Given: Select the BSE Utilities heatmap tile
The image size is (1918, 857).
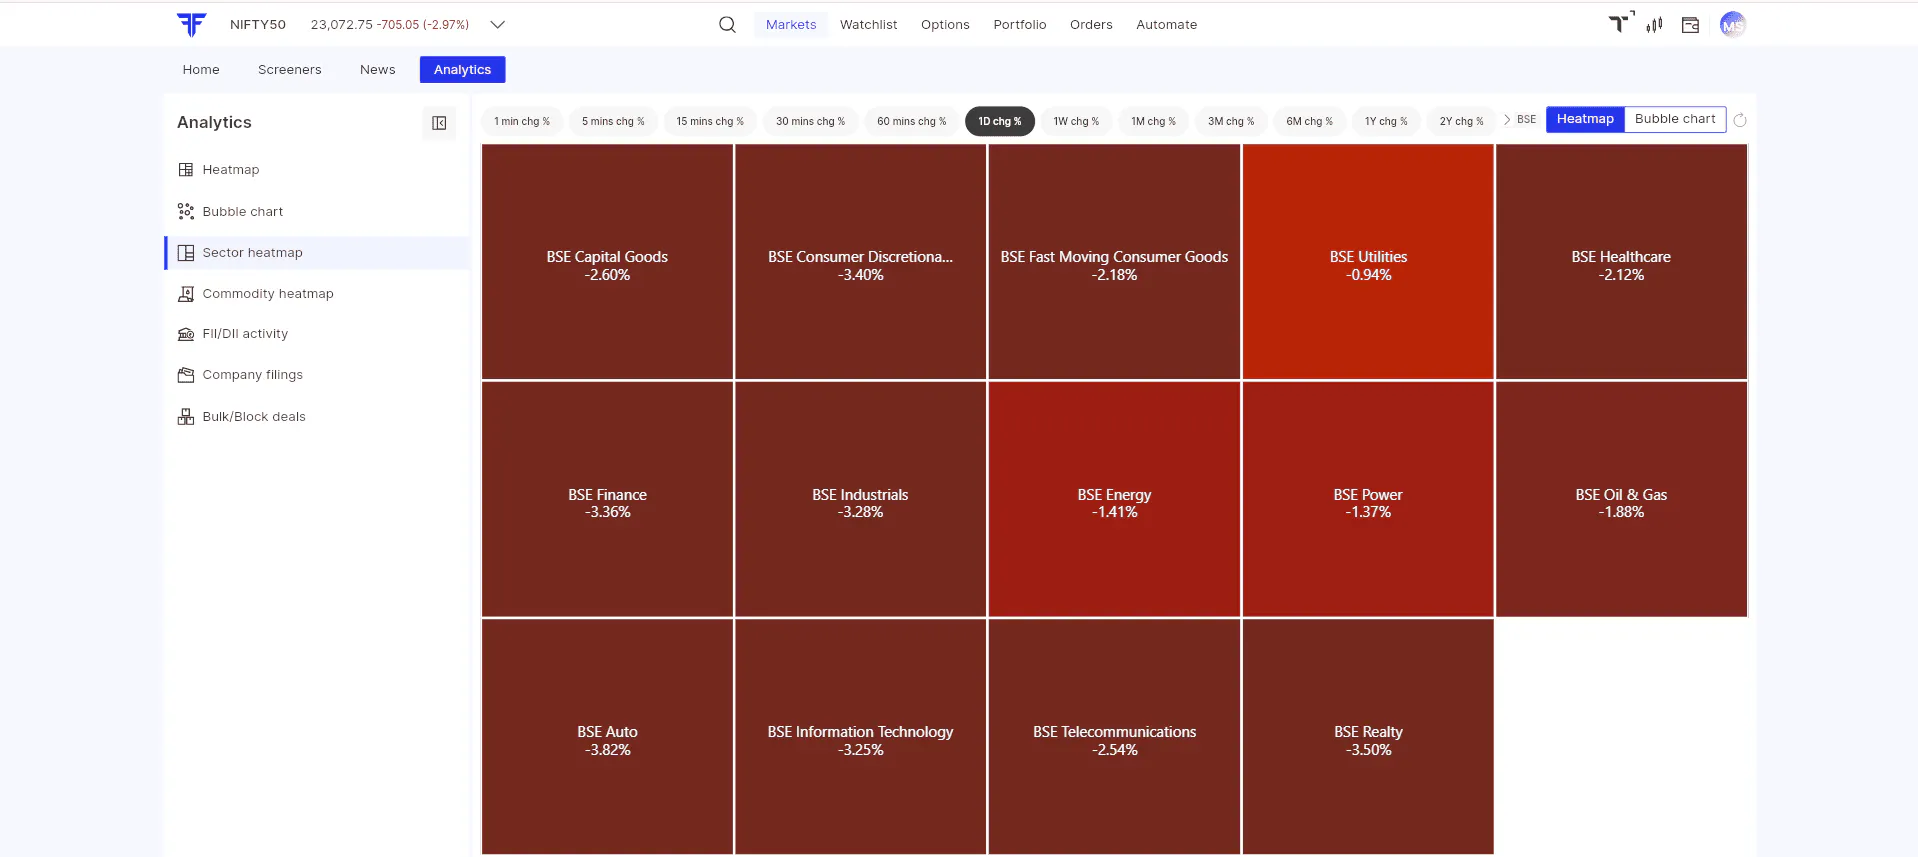Looking at the screenshot, I should coord(1368,262).
